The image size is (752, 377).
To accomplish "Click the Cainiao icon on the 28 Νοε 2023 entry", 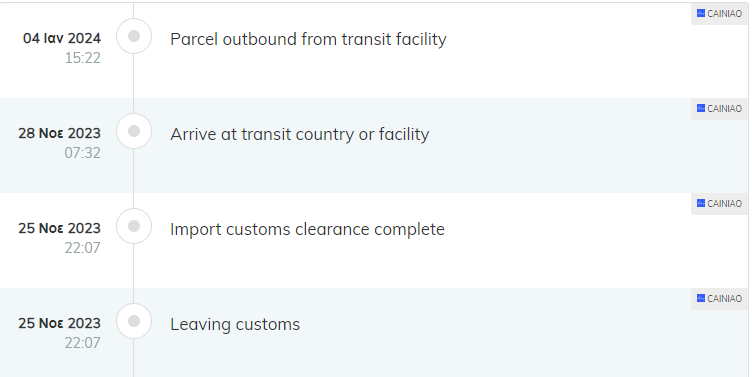I will pyautogui.click(x=701, y=108).
